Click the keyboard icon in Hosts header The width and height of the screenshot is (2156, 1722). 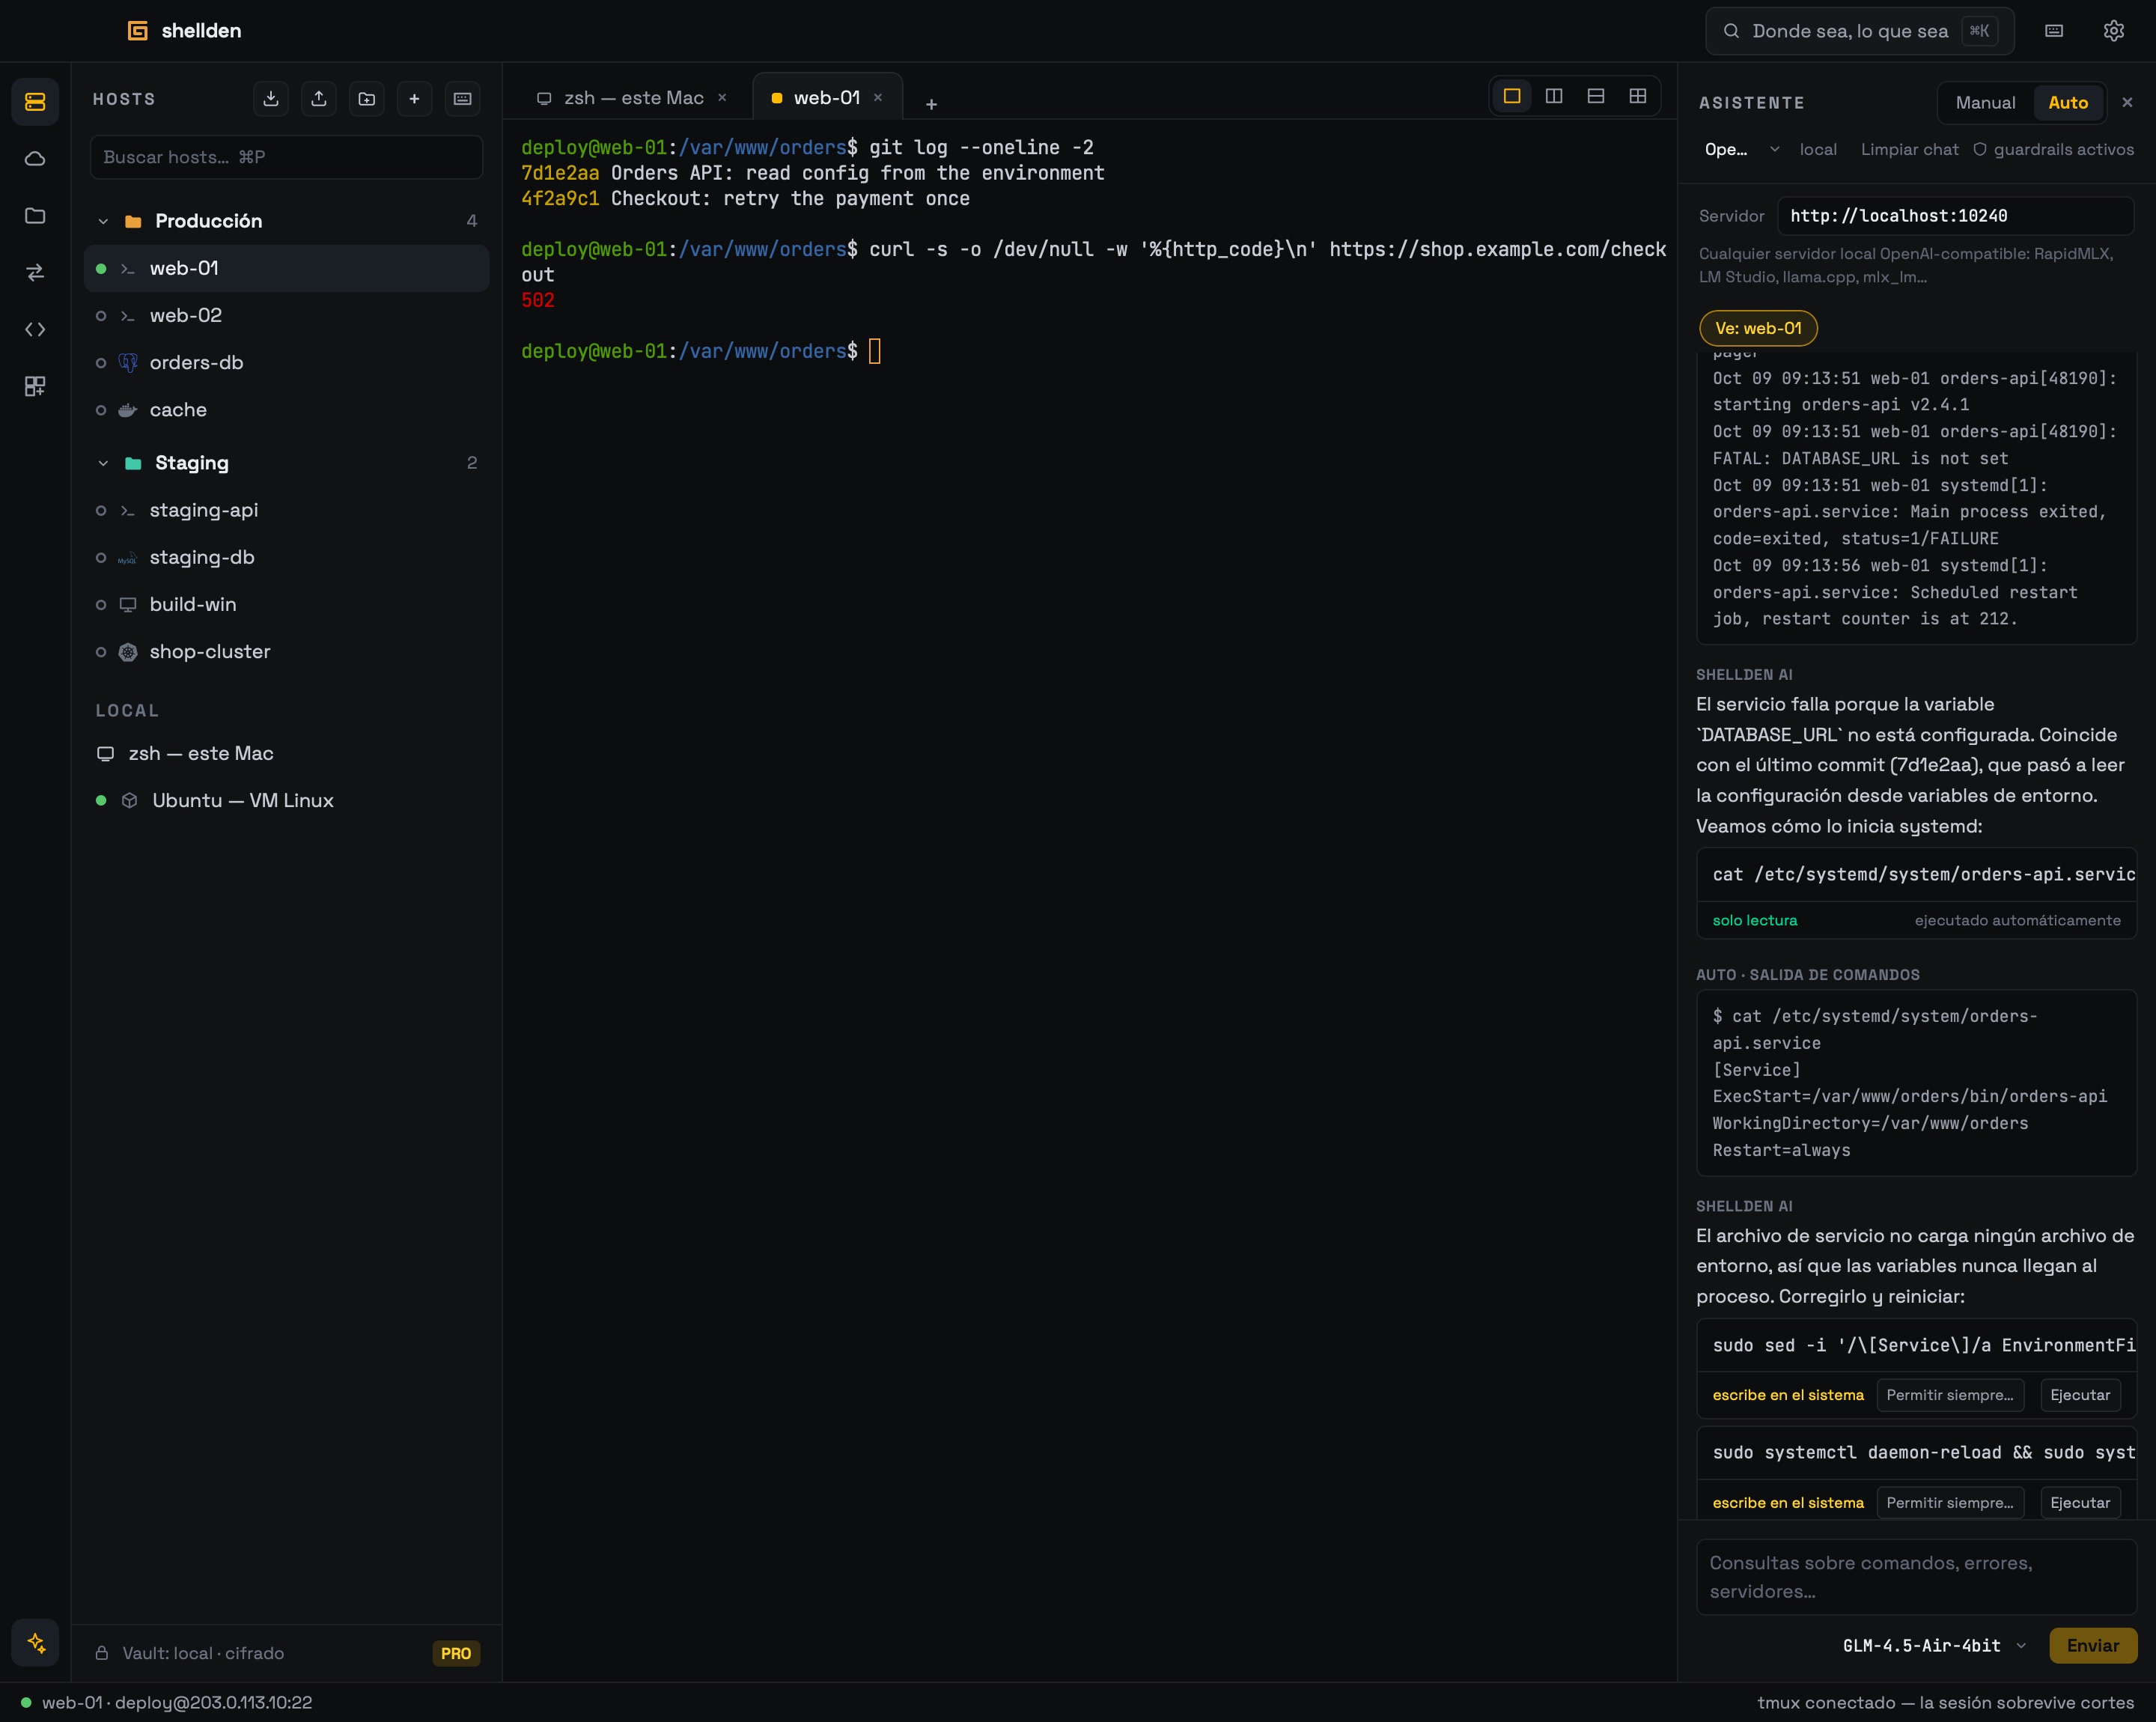[462, 98]
